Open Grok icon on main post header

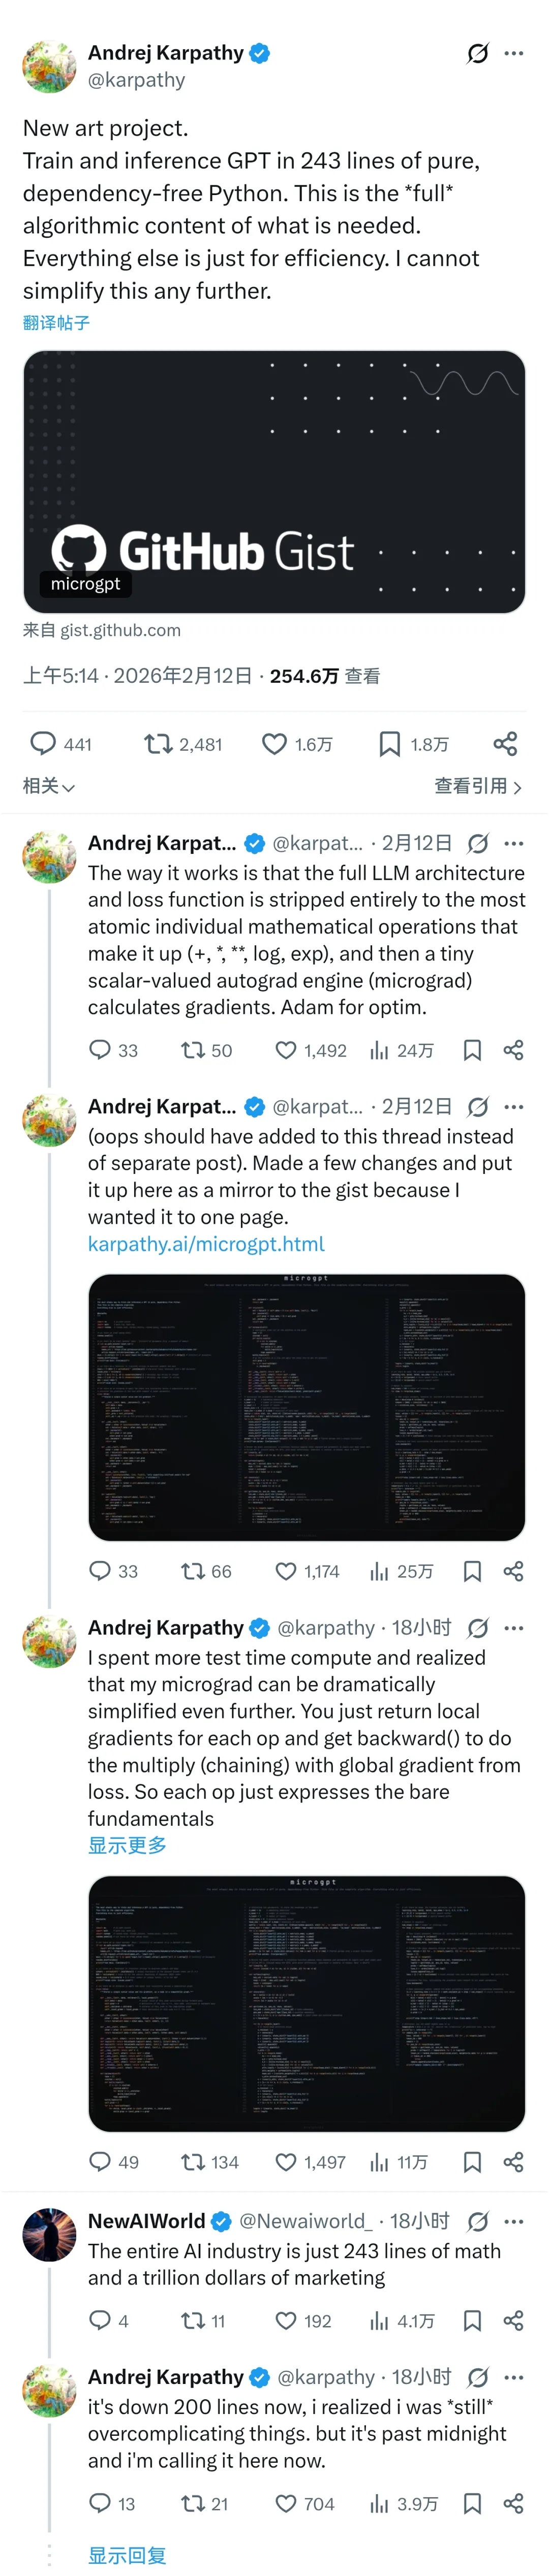[478, 53]
